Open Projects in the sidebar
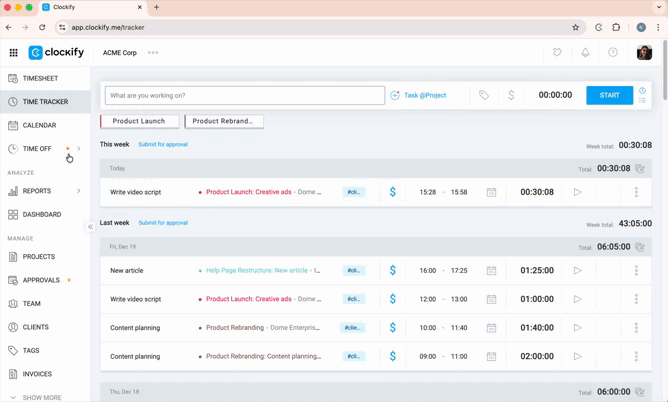The width and height of the screenshot is (668, 402). coord(39,257)
